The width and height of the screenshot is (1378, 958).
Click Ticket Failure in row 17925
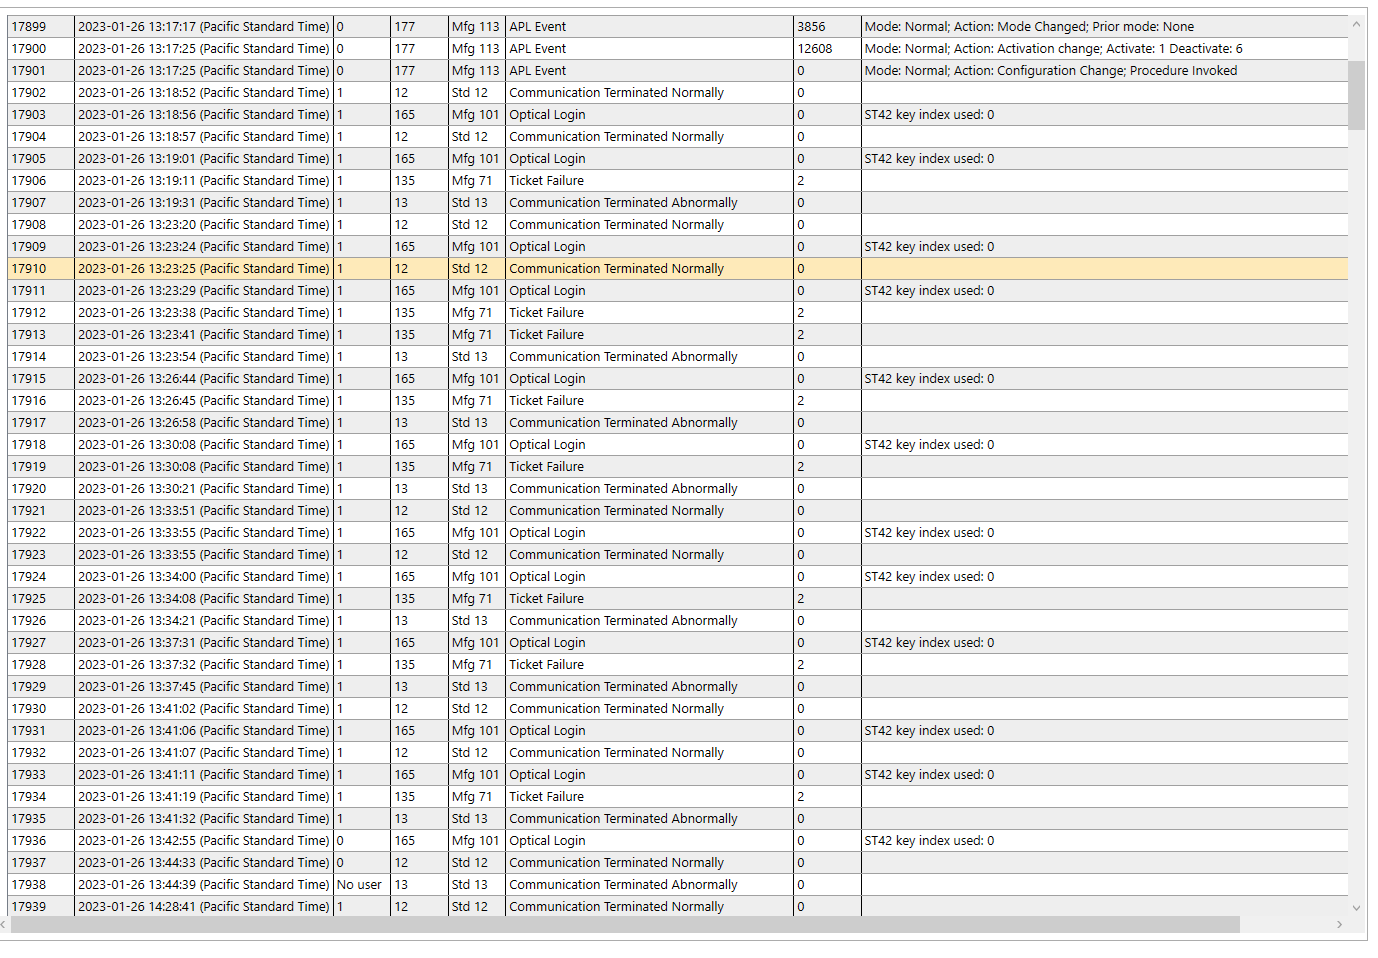coord(546,599)
